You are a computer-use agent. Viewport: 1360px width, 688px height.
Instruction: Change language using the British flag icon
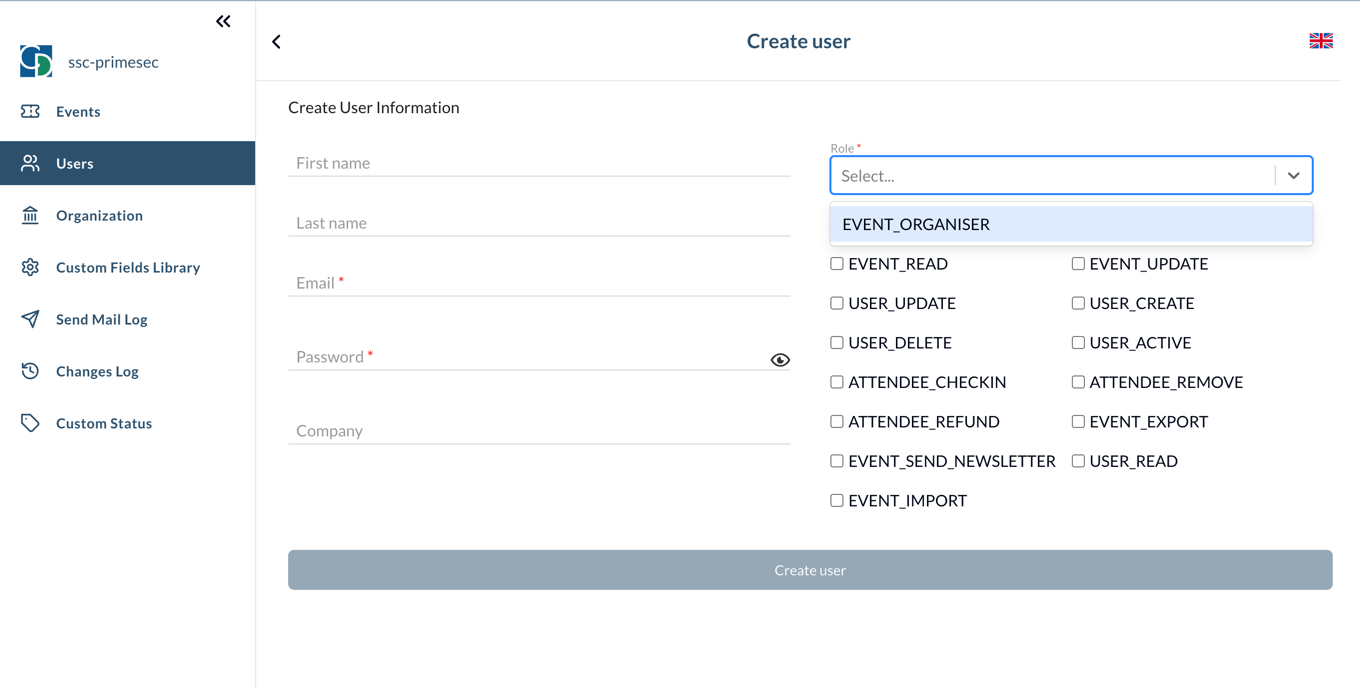click(1321, 40)
